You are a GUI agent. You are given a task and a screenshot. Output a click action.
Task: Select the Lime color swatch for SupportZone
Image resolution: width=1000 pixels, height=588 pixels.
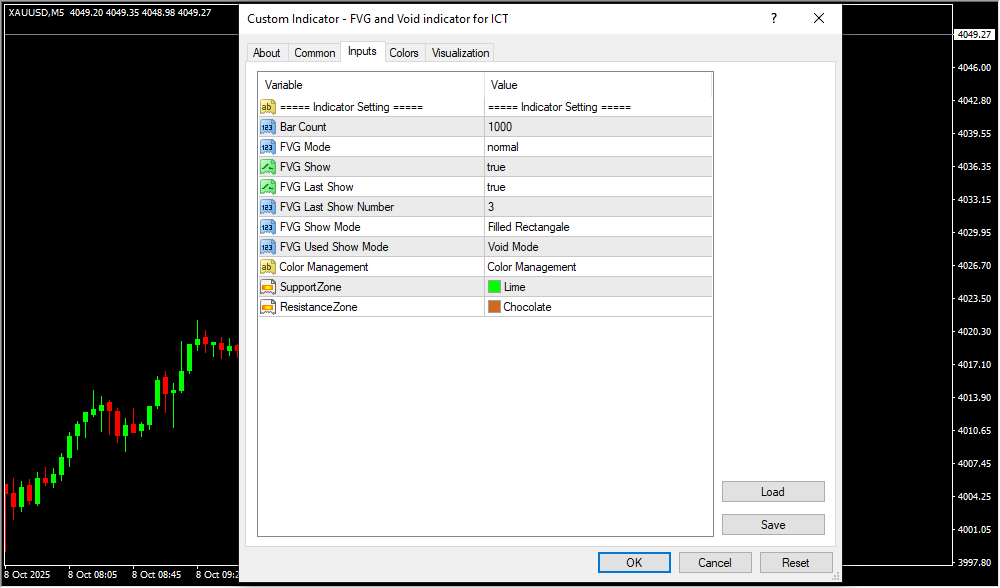pos(494,287)
